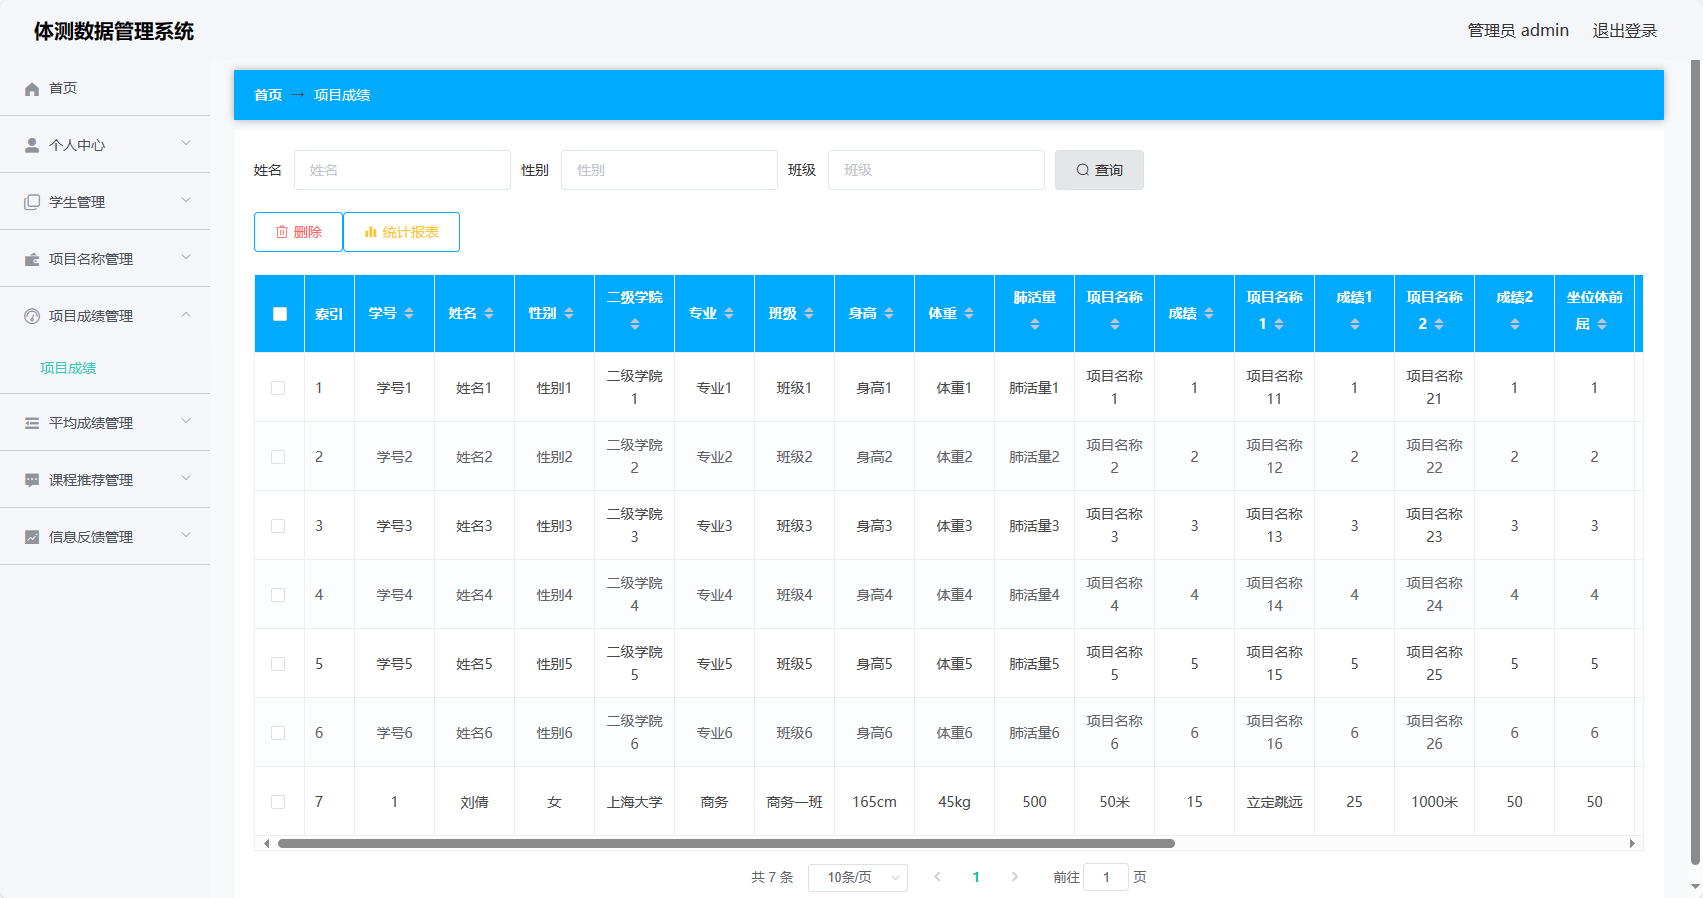This screenshot has height=898, width=1703.
Task: Click the 学生管理 sidebar icon
Action: tap(32, 203)
